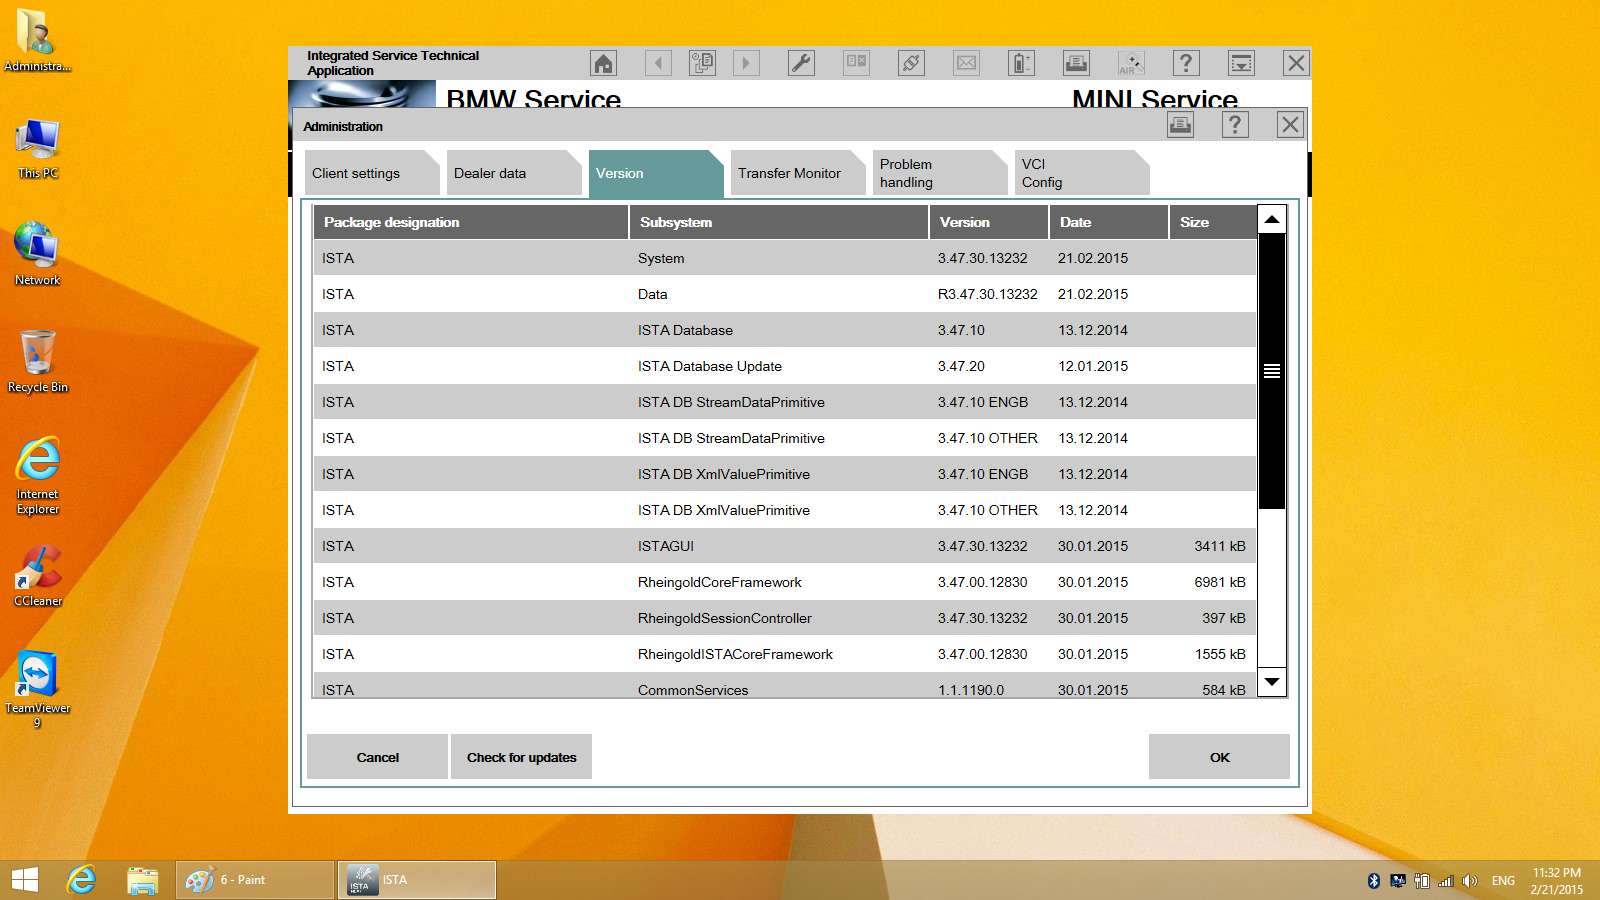The width and height of the screenshot is (1600, 900).
Task: Select the ISTAGUI row
Action: 785,546
